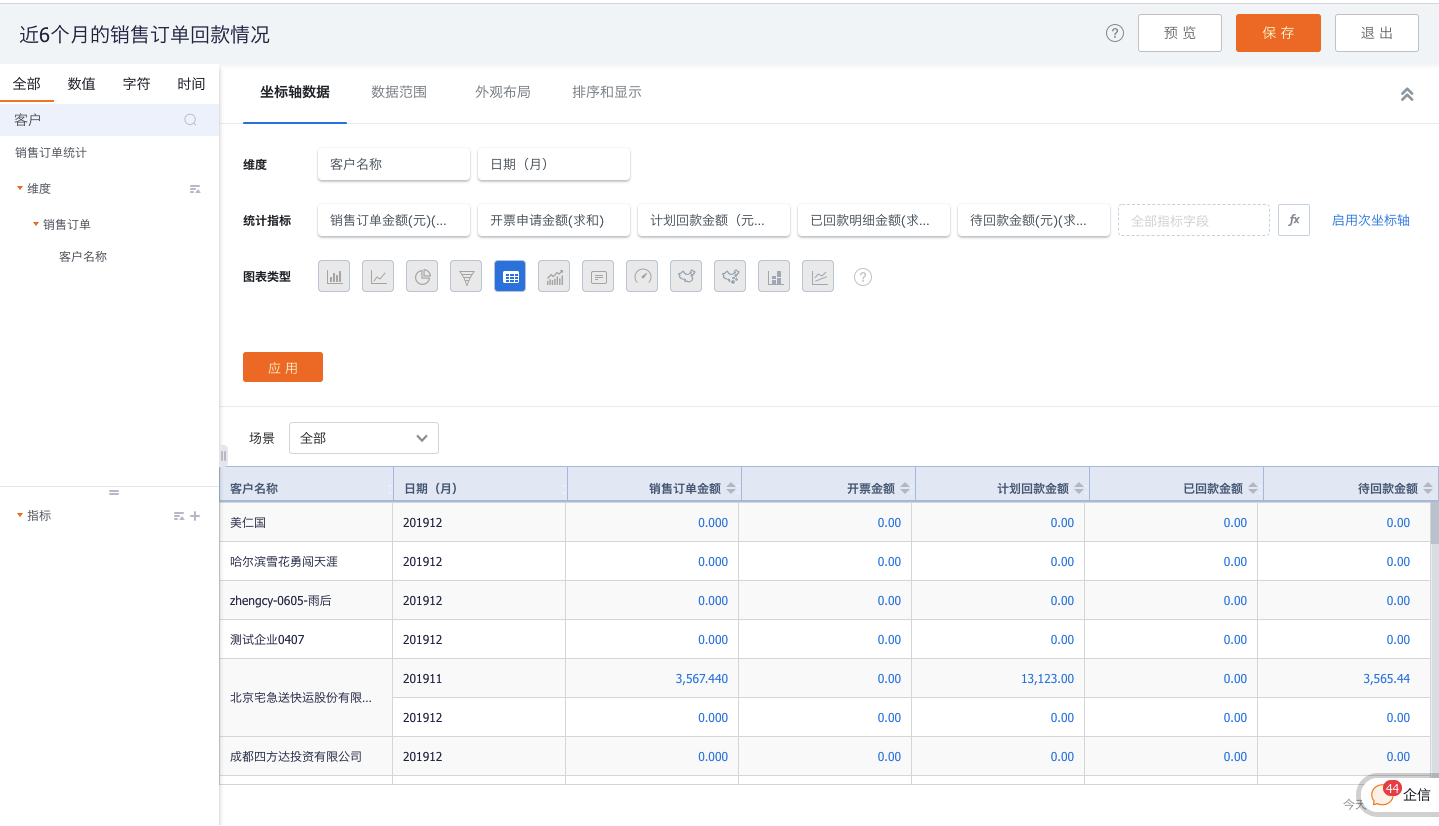Click the left panel horizontal splitter handle
This screenshot has width=1439, height=826.
click(114, 492)
